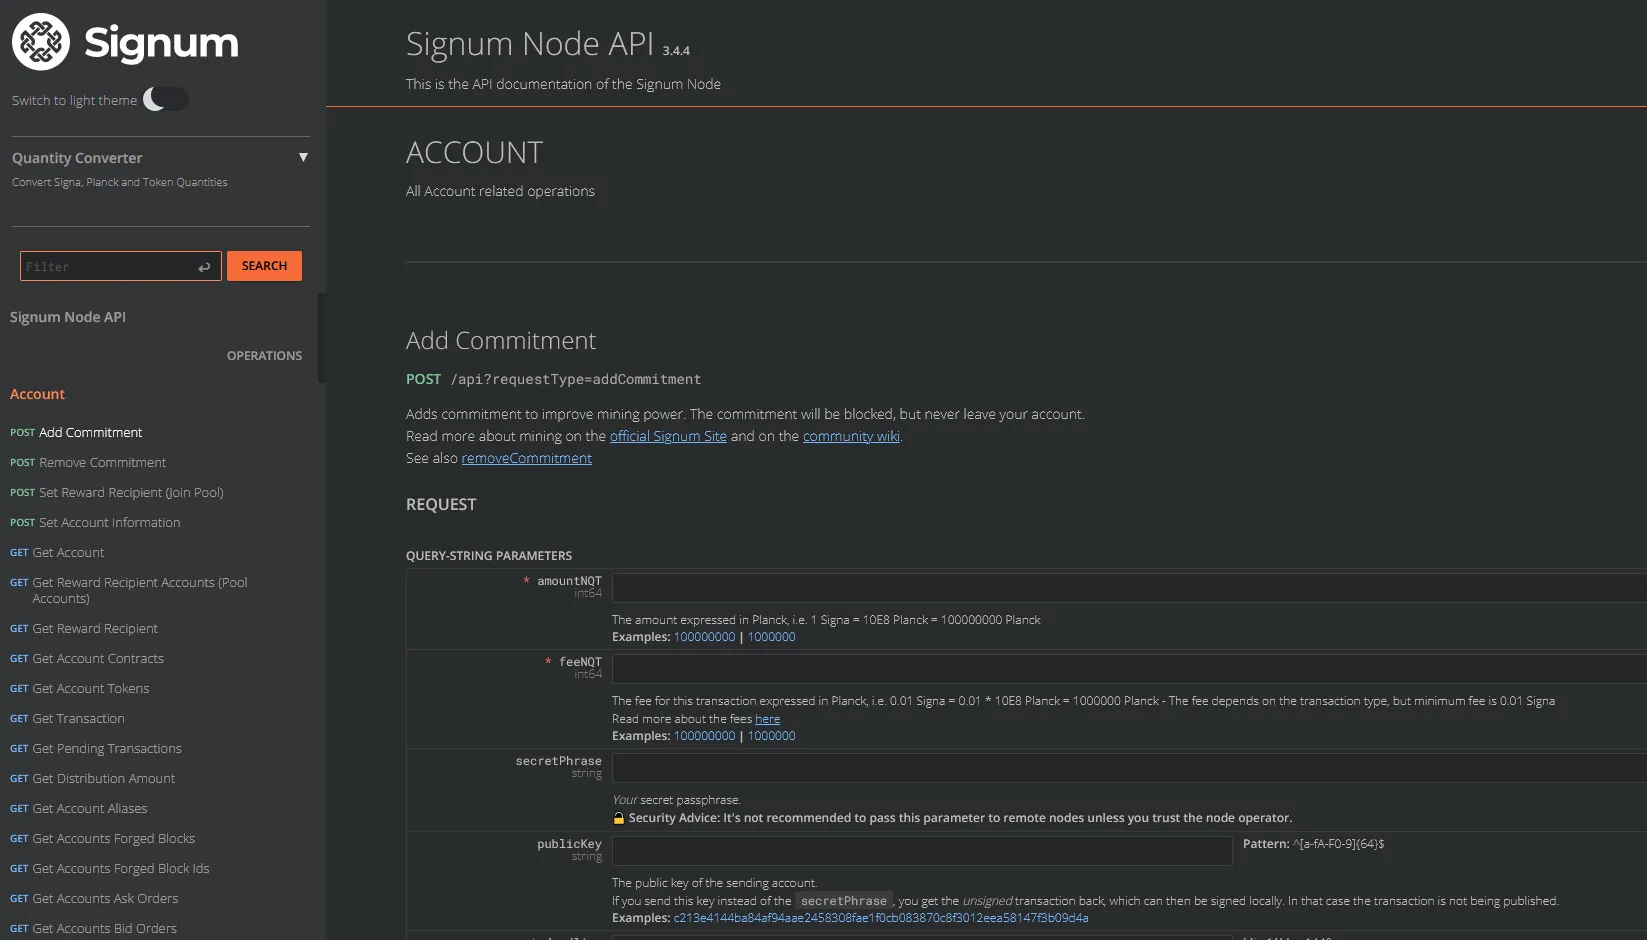Click the publicKey input field

[x=922, y=851]
